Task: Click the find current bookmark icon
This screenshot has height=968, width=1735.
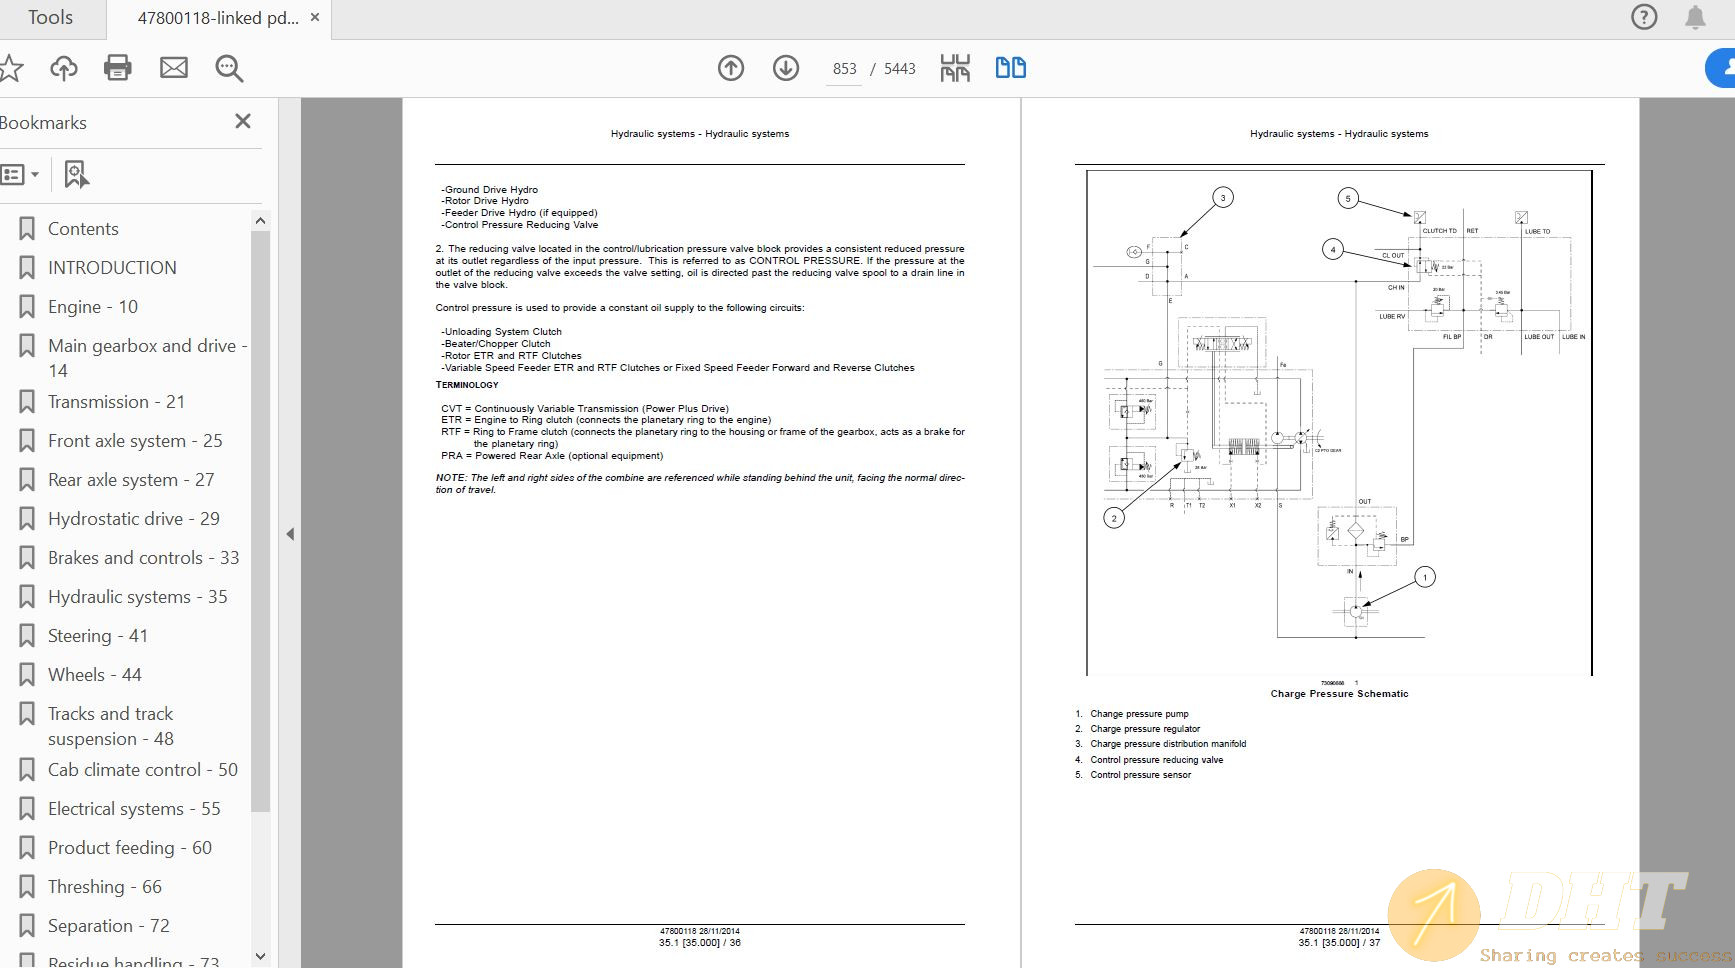Action: point(76,174)
